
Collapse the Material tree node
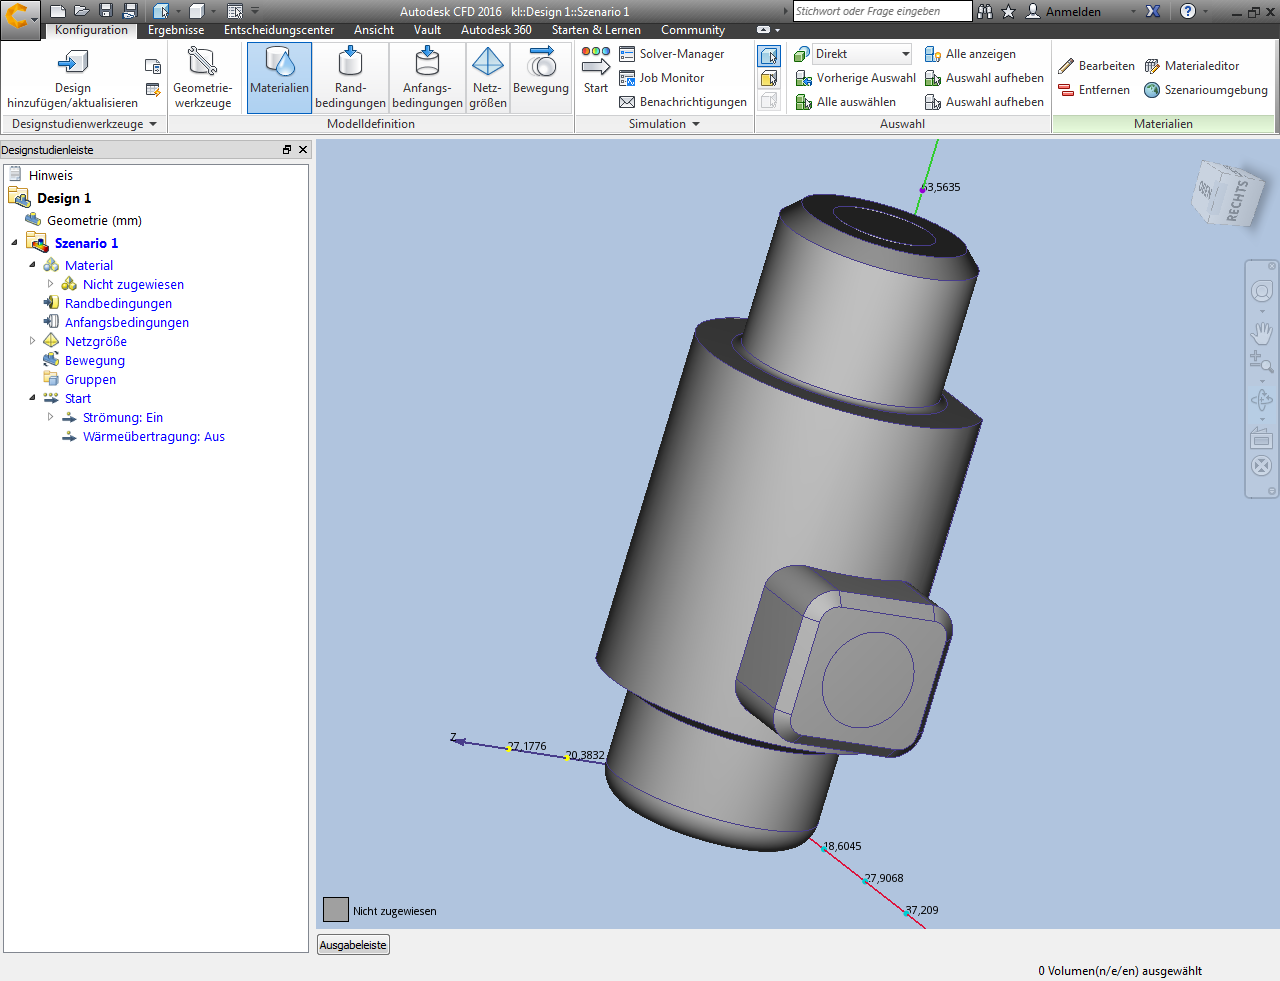point(33,265)
